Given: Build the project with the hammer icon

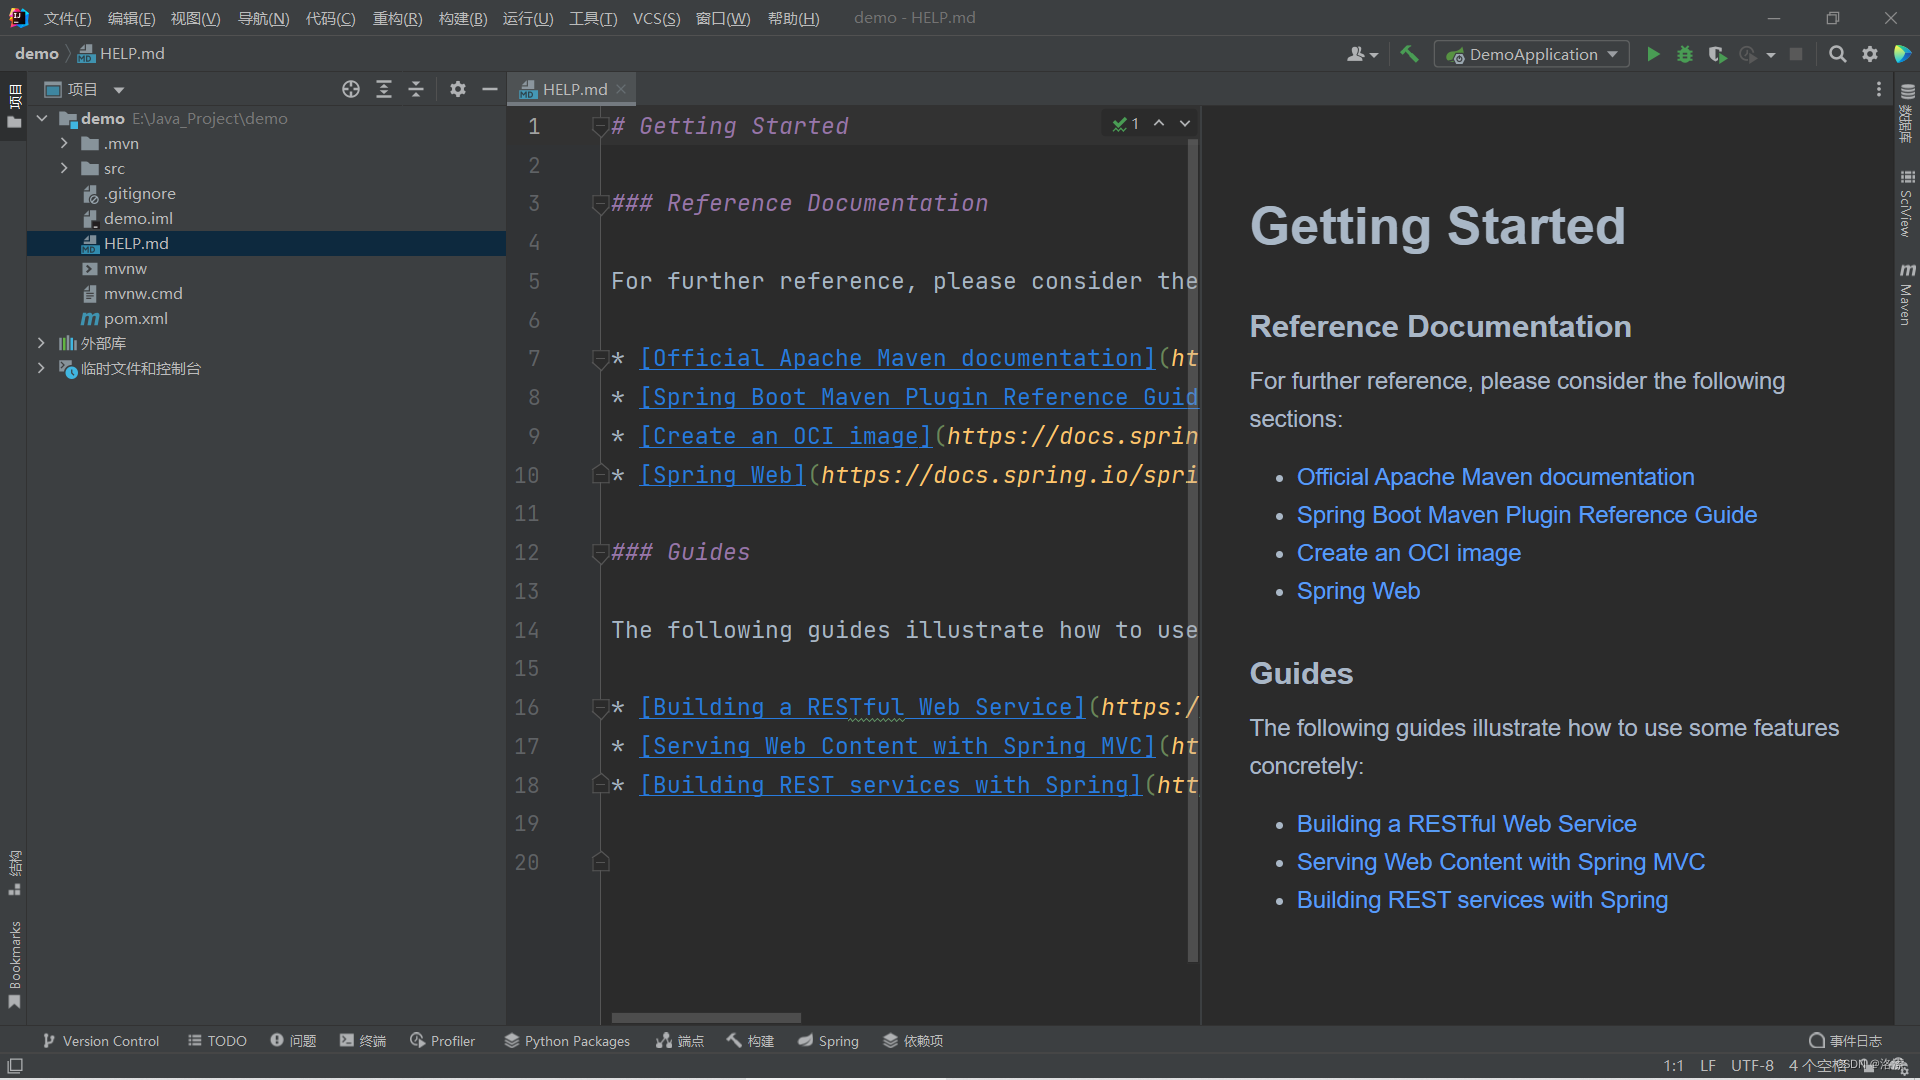Looking at the screenshot, I should click(x=1409, y=54).
